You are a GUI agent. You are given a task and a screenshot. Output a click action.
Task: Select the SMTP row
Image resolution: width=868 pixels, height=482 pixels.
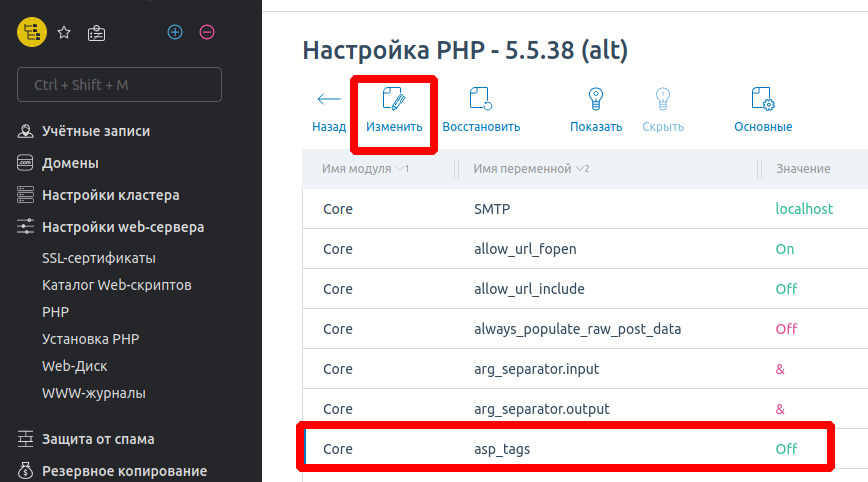(x=585, y=209)
